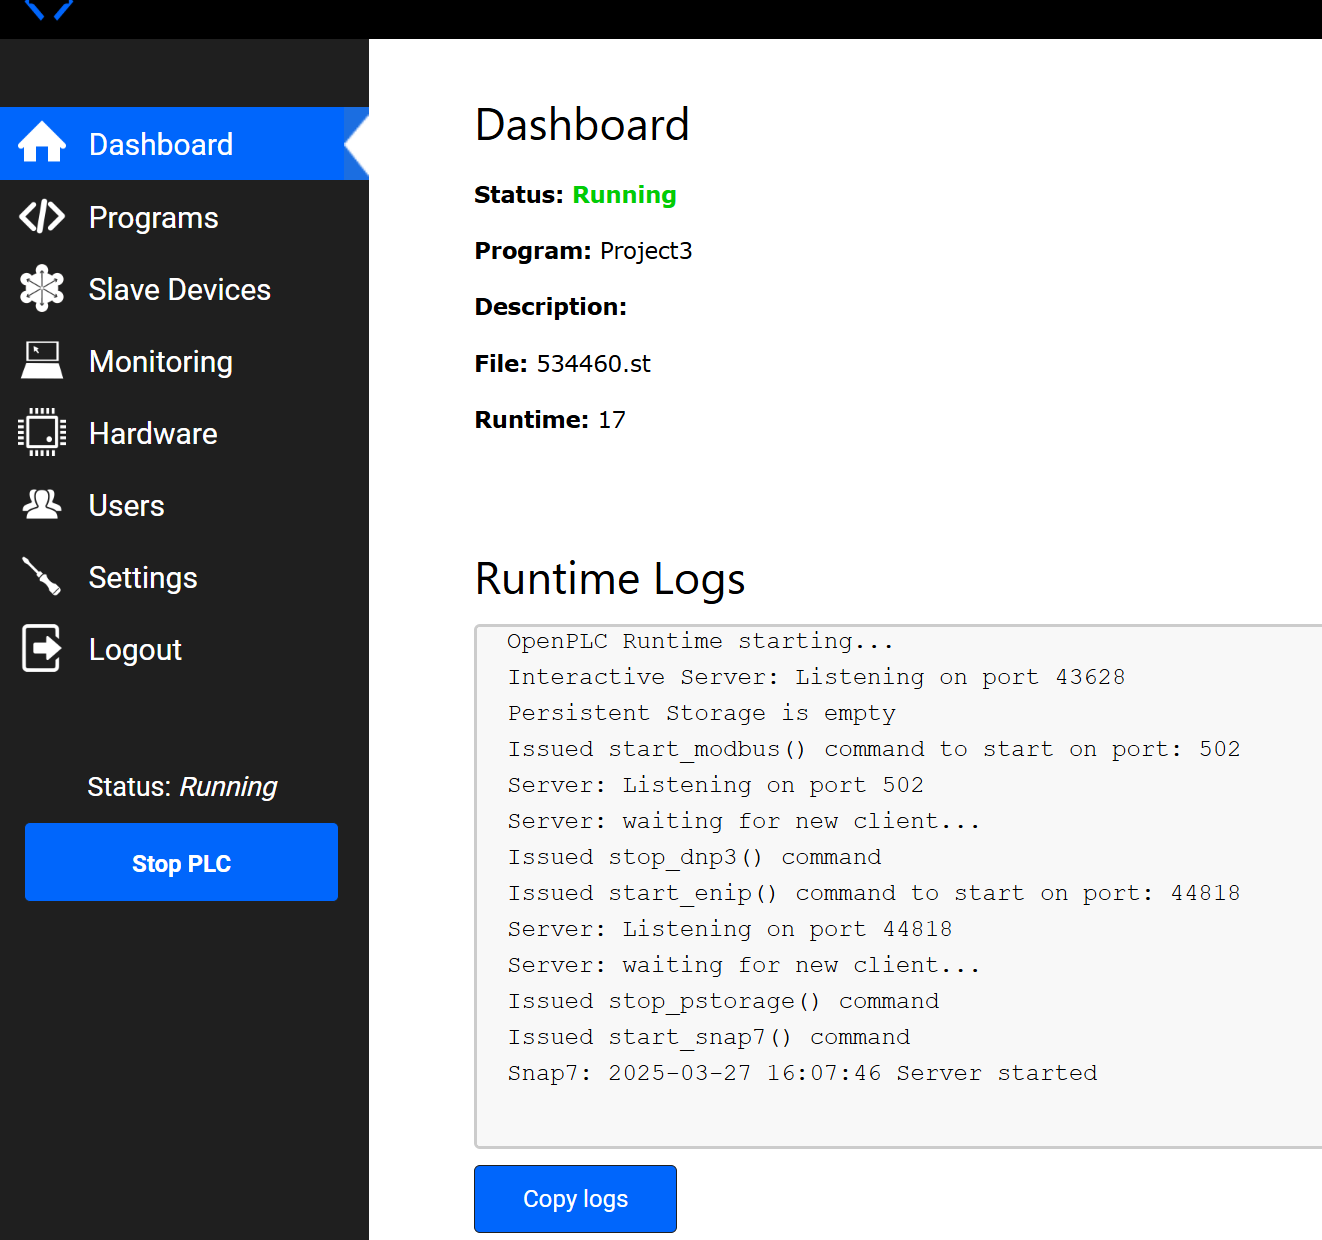Click inside the Runtime Logs text area
This screenshot has height=1240, width=1322.
coord(898,886)
